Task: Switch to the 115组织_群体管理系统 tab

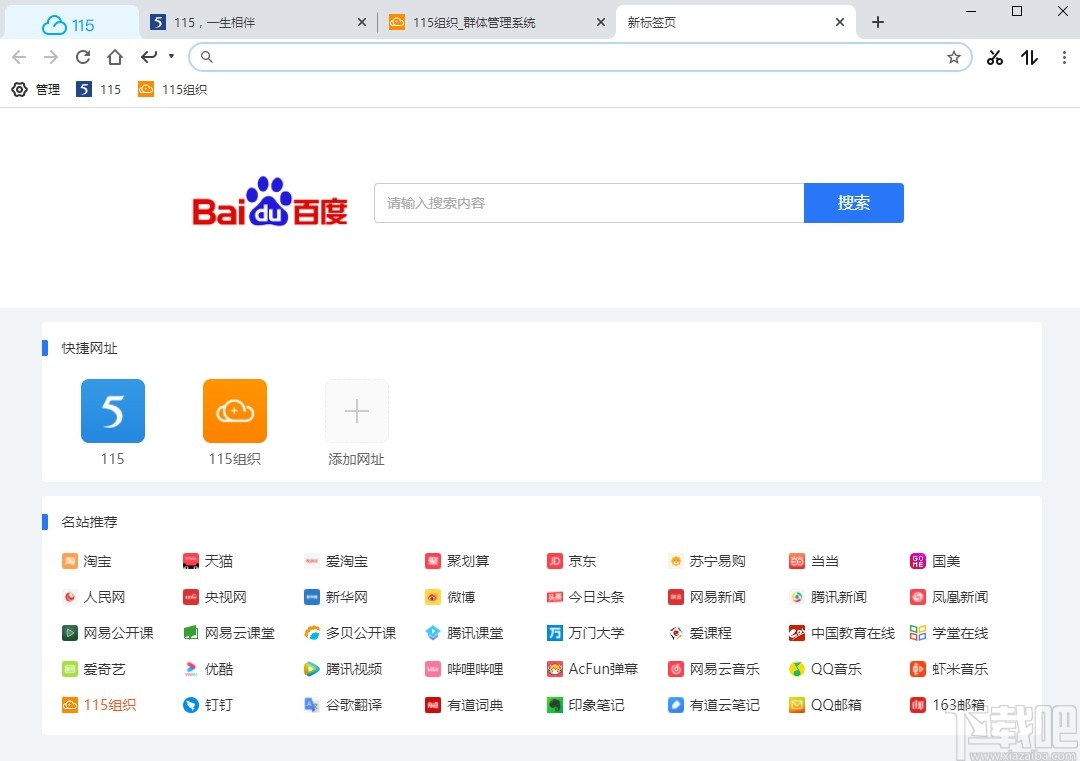Action: (496, 23)
